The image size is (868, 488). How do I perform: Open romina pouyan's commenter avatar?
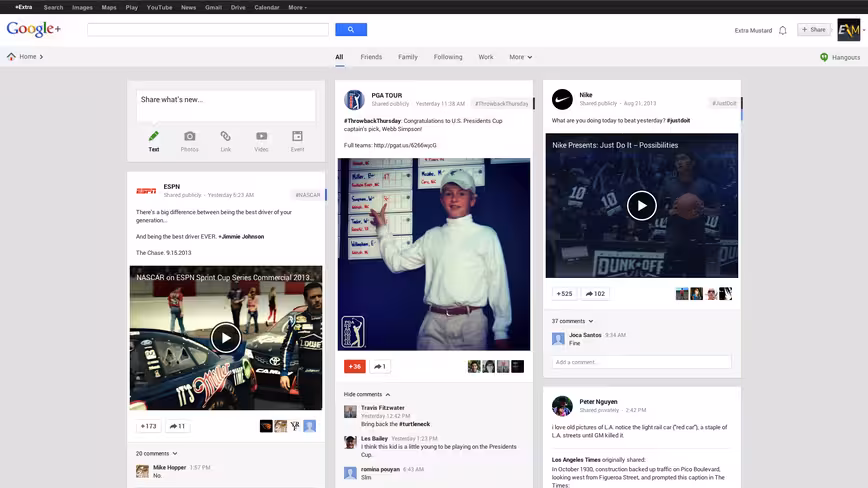350,473
